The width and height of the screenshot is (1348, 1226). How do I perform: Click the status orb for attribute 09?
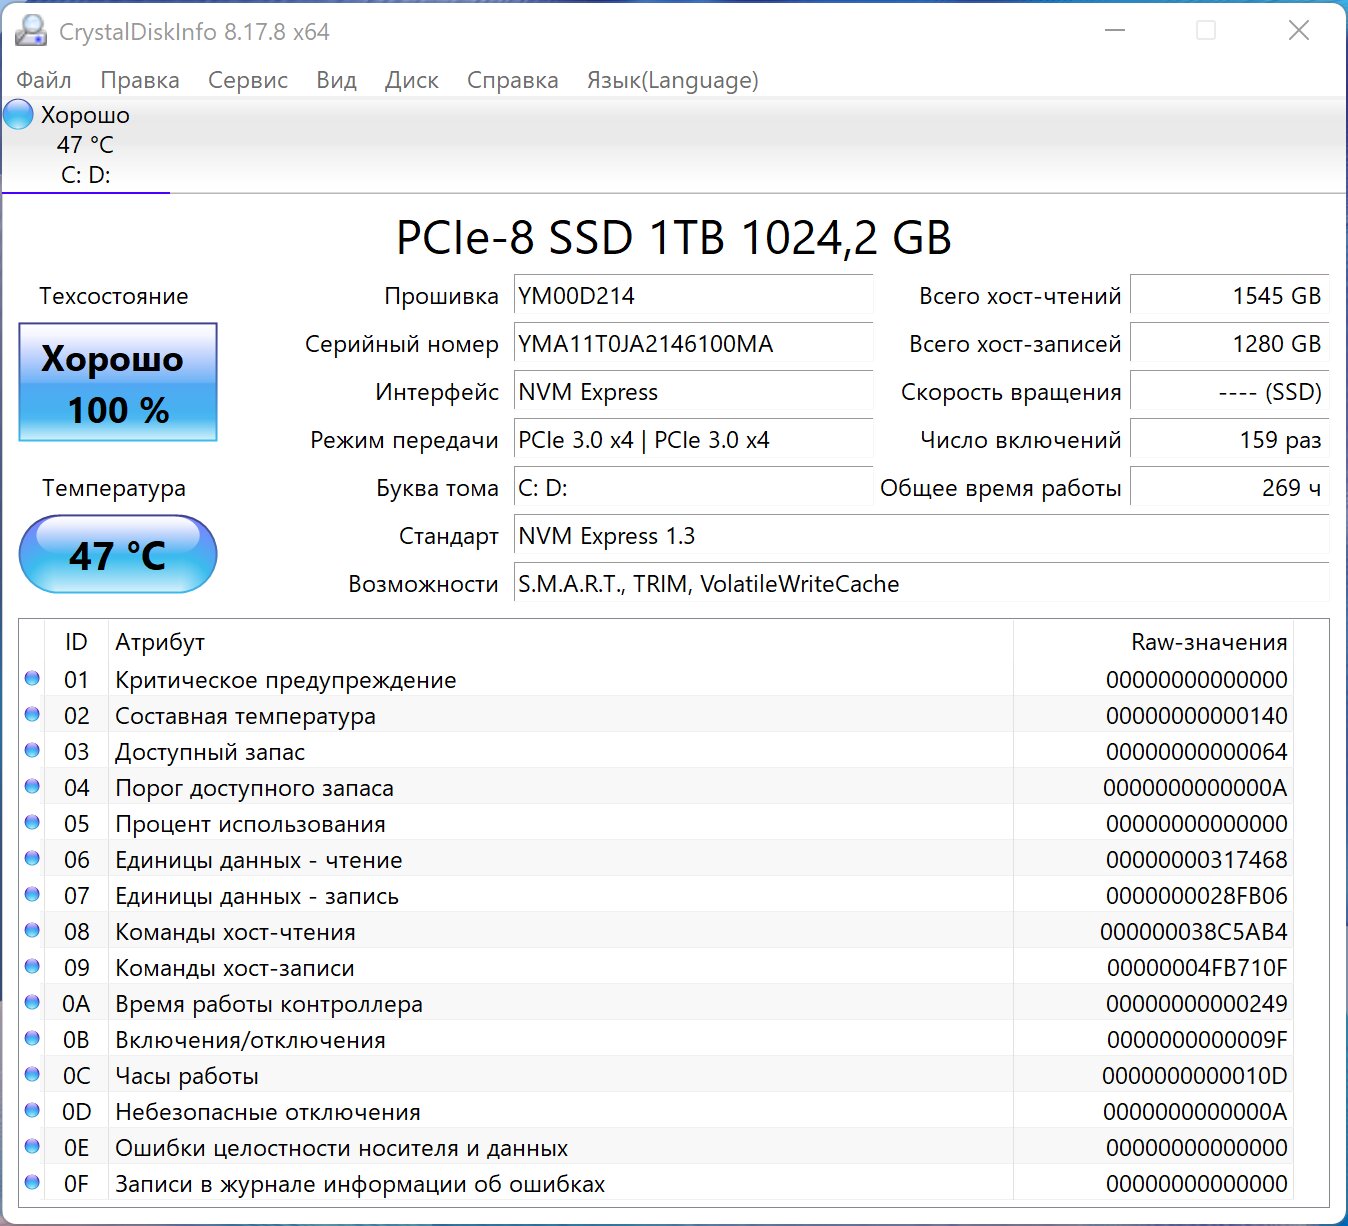click(32, 966)
